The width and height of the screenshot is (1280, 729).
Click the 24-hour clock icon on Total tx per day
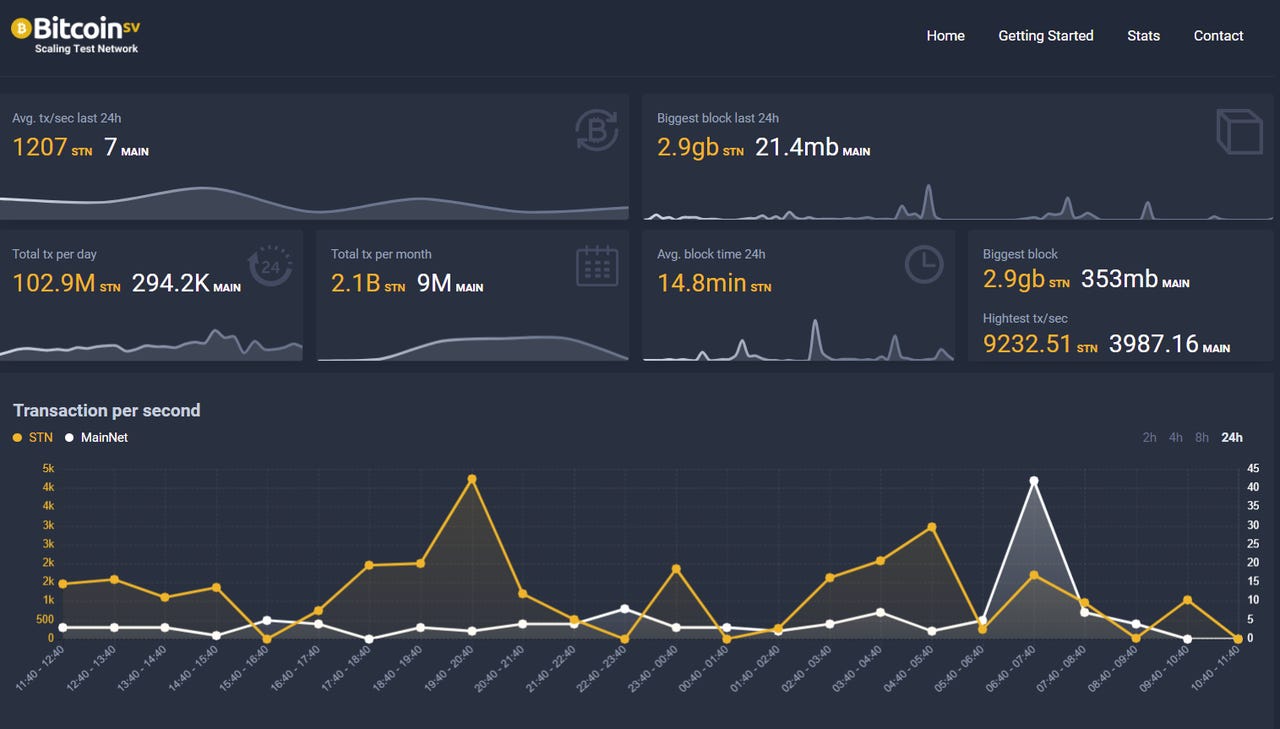270,267
